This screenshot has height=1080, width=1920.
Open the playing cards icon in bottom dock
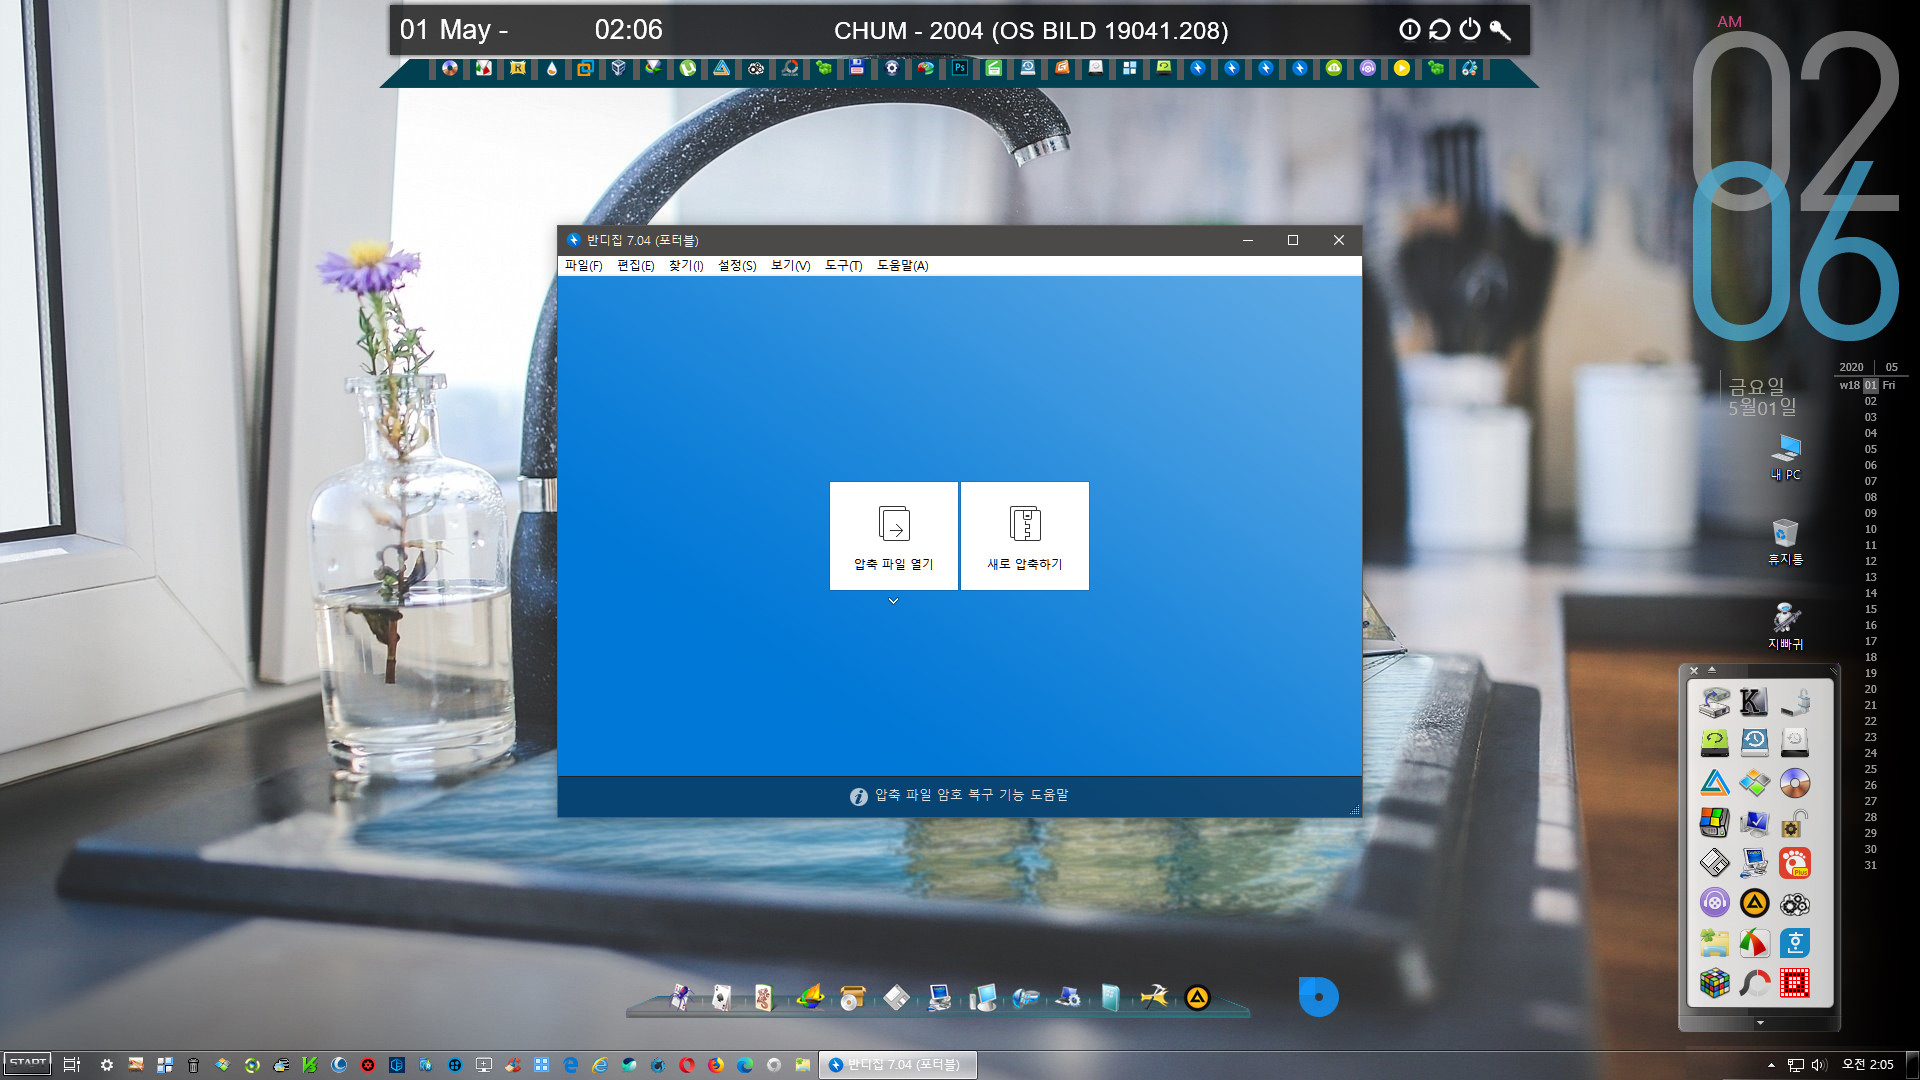pyautogui.click(x=721, y=997)
